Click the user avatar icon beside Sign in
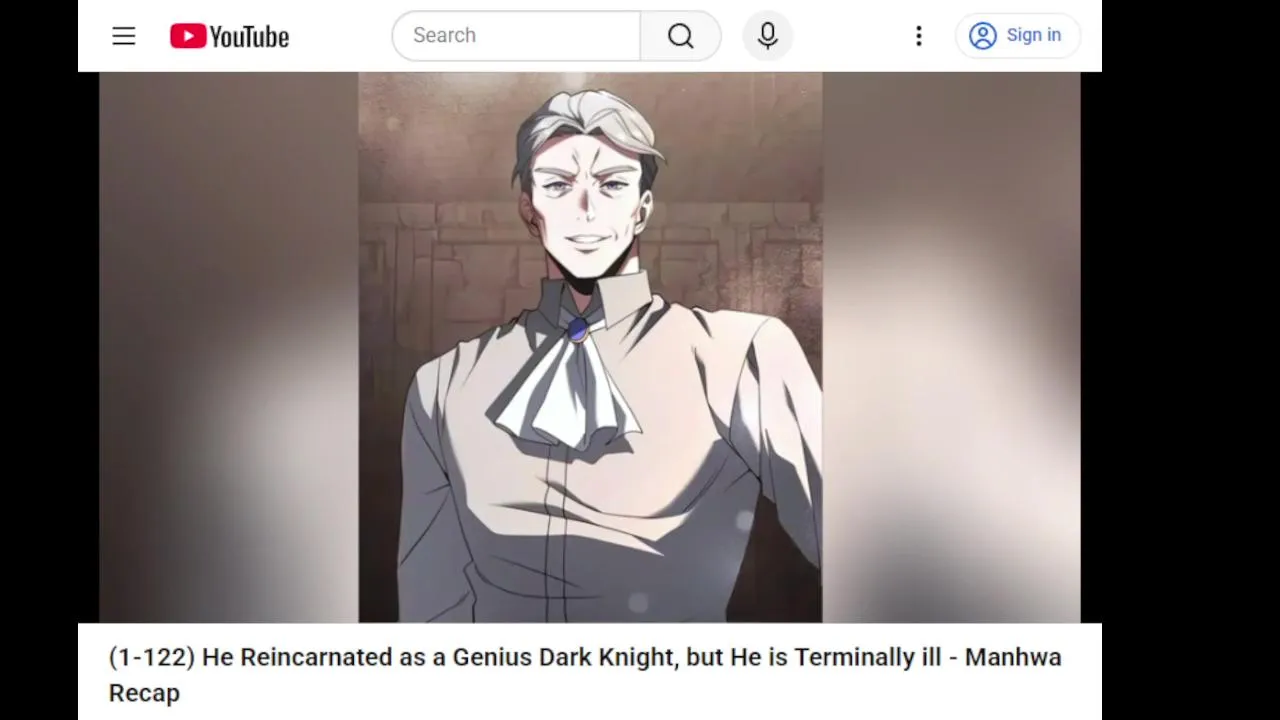 pos(982,36)
